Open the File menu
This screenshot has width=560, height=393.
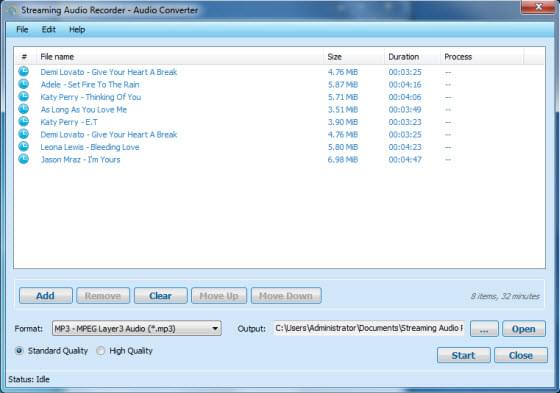point(22,29)
